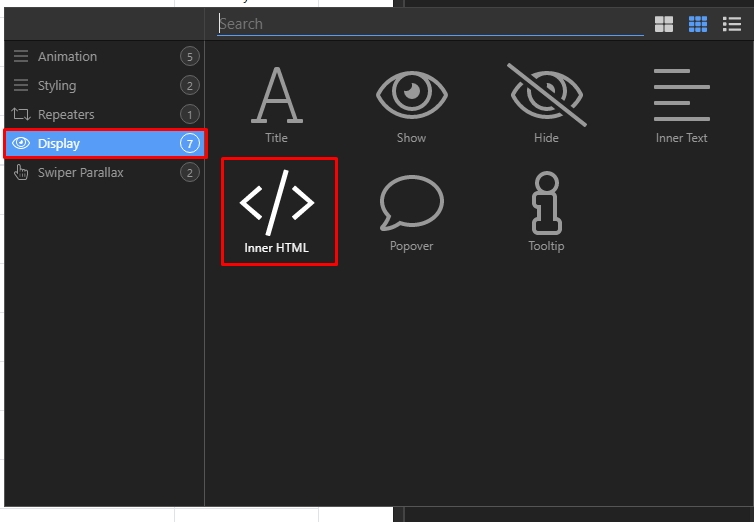The height and width of the screenshot is (522, 754).
Task: Click the Display count badge 7
Action: [189, 143]
